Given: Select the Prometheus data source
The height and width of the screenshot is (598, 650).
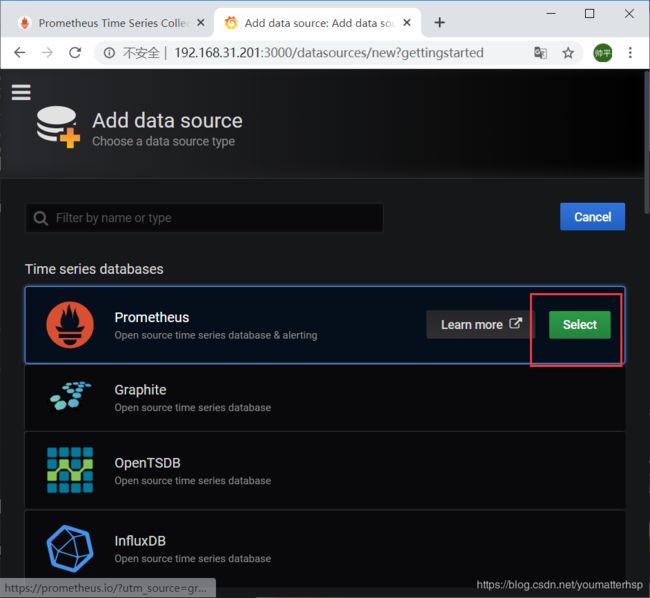Looking at the screenshot, I should point(580,324).
